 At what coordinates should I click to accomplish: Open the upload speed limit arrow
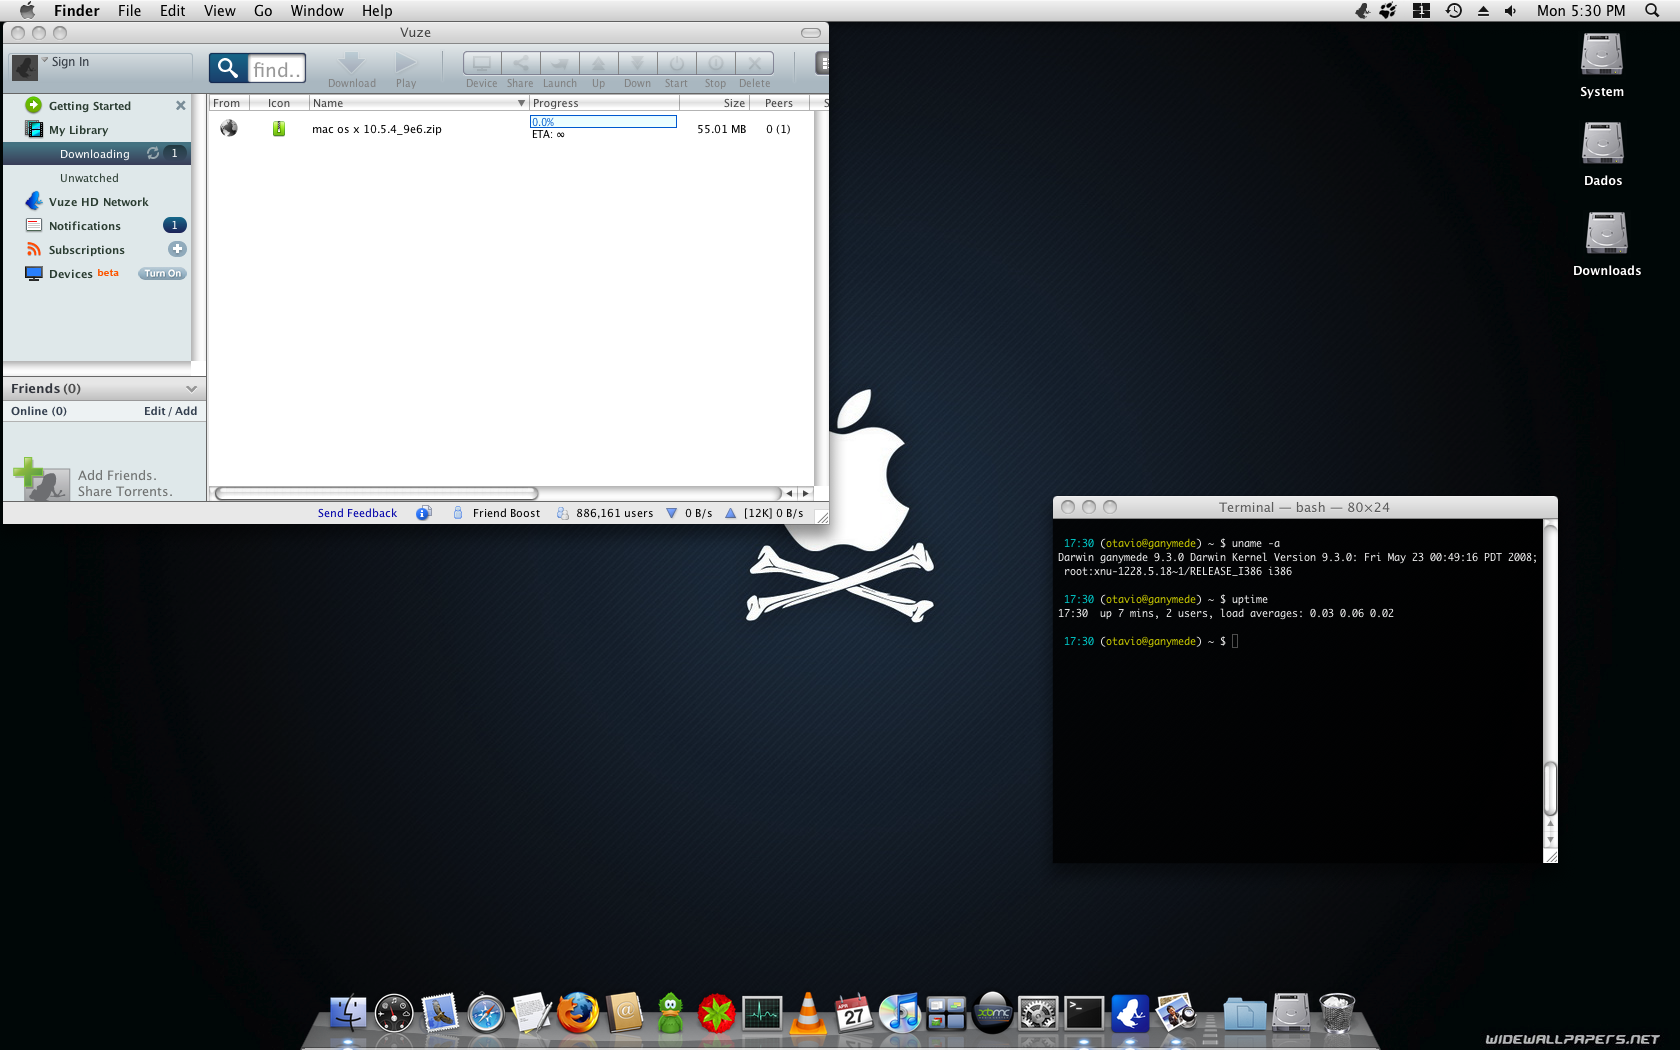(730, 513)
